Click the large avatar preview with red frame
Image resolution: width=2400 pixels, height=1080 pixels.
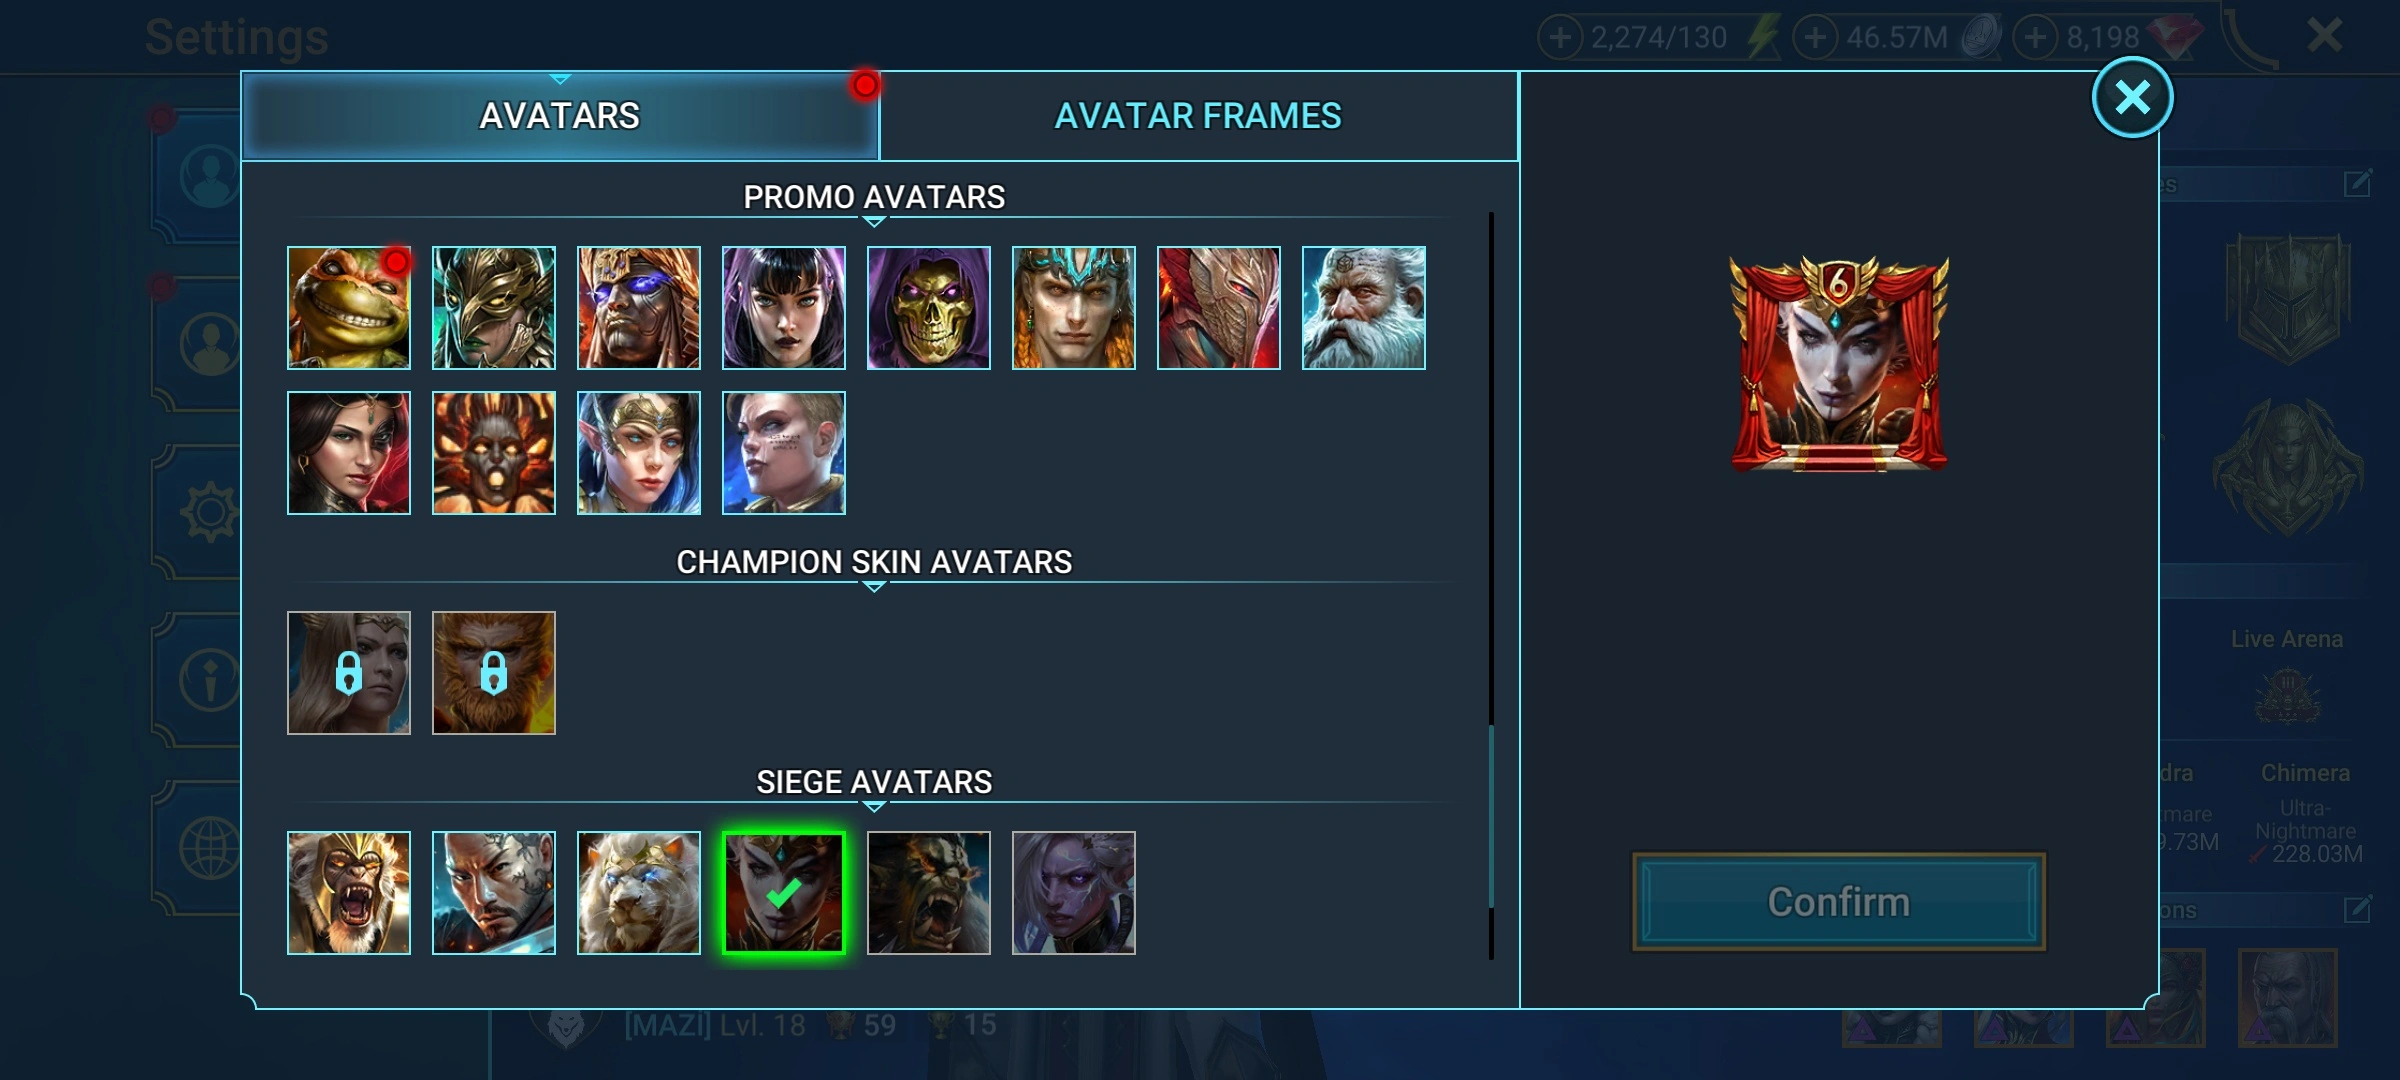click(x=1838, y=363)
